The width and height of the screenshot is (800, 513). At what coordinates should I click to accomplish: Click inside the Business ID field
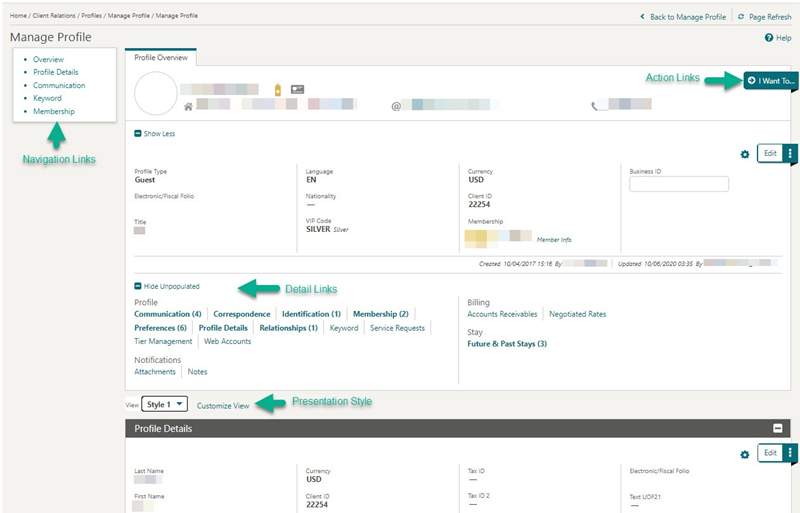click(679, 184)
